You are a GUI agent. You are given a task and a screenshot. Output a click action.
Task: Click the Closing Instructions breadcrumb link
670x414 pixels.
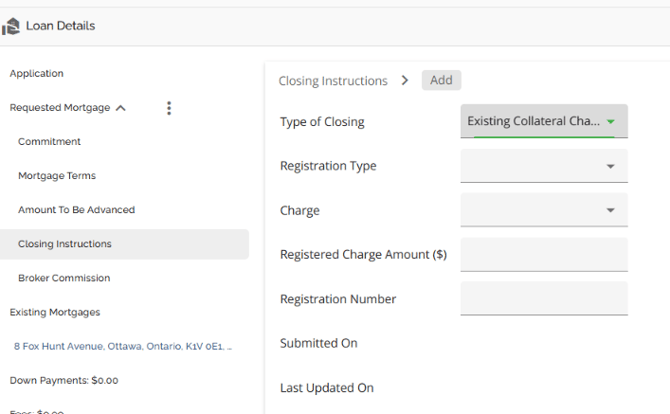[332, 81]
